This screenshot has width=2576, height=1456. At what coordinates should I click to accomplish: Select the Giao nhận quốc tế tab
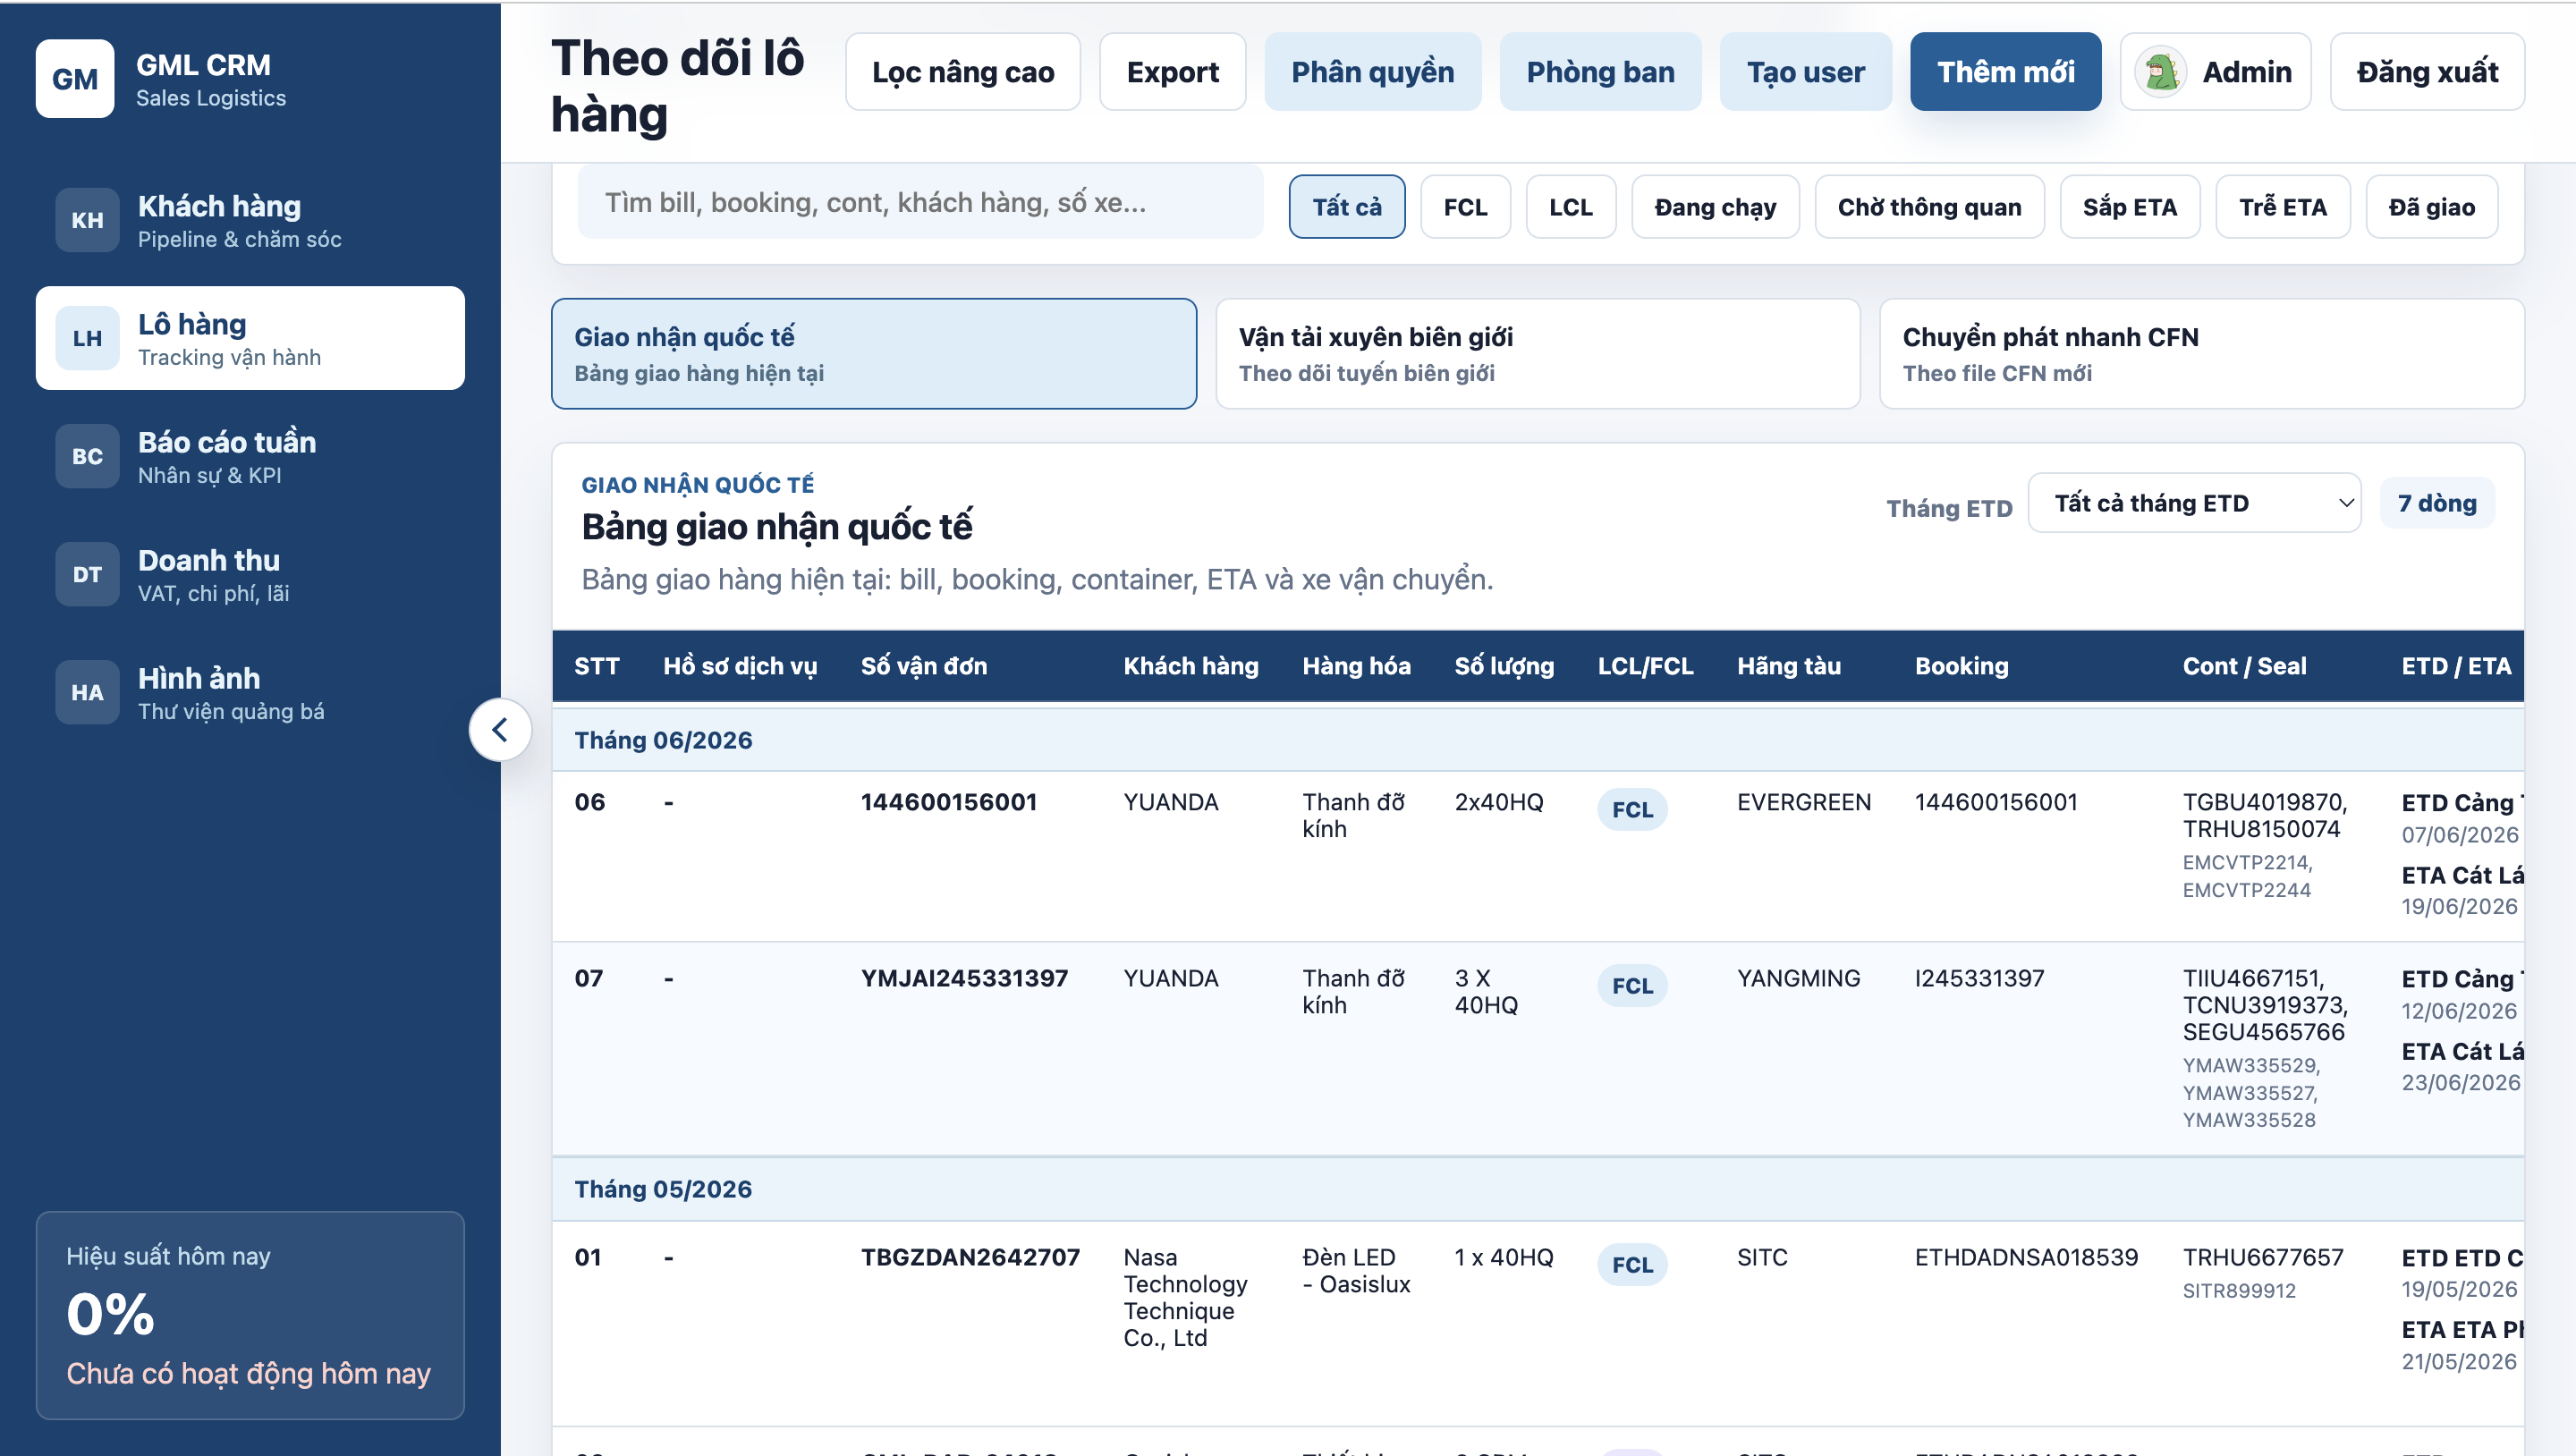tap(874, 353)
